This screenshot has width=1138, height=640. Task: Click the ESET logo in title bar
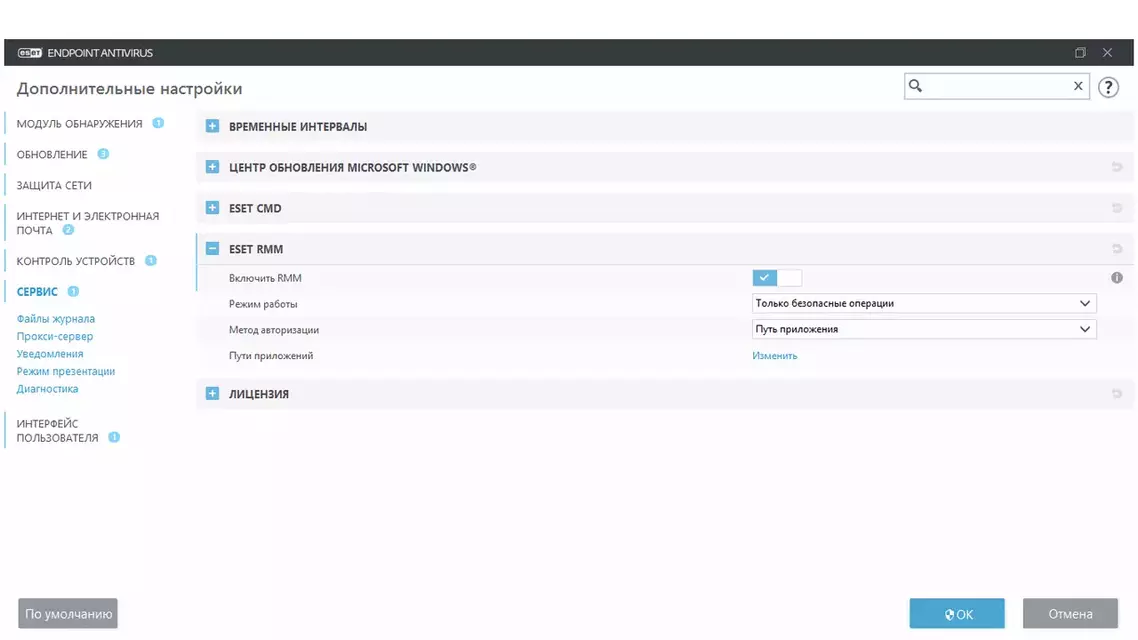point(30,53)
